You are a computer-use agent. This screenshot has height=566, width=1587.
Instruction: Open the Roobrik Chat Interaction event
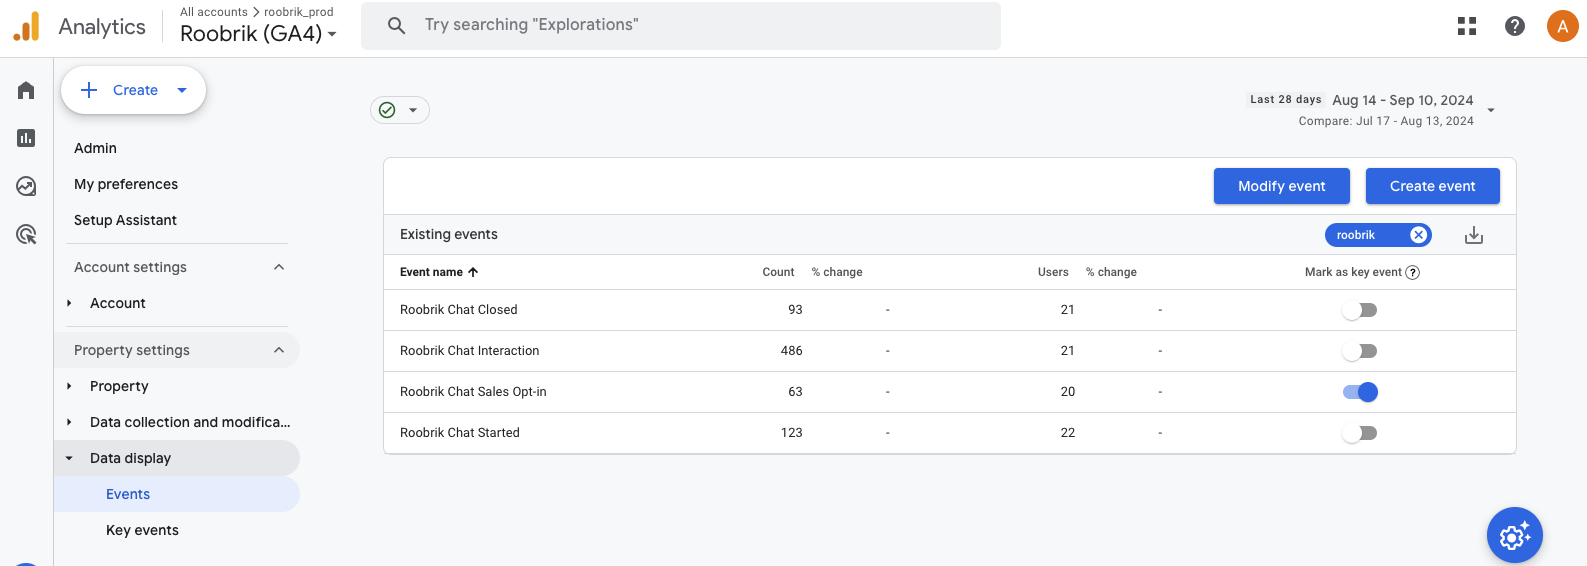tap(470, 351)
